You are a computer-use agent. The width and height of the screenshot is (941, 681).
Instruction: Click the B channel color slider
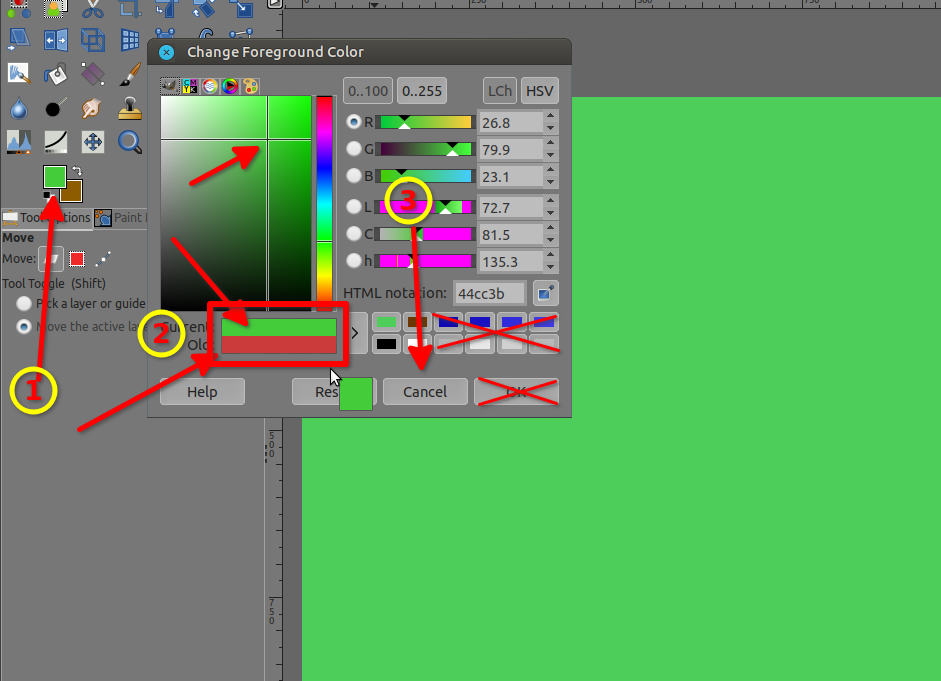[424, 176]
